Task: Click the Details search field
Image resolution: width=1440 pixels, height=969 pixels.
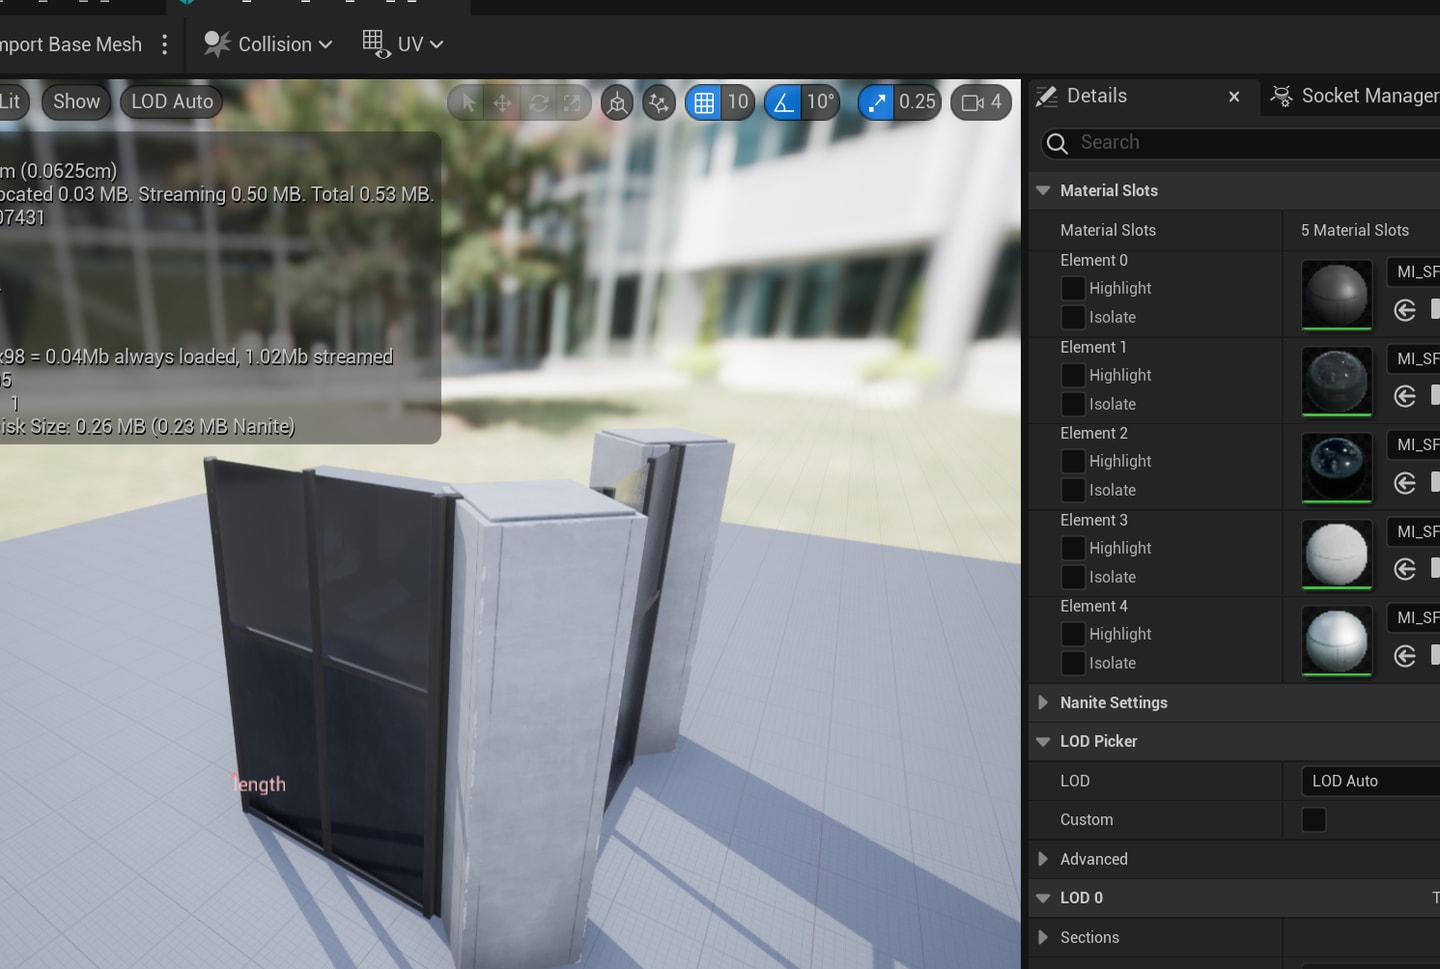Action: coord(1250,143)
